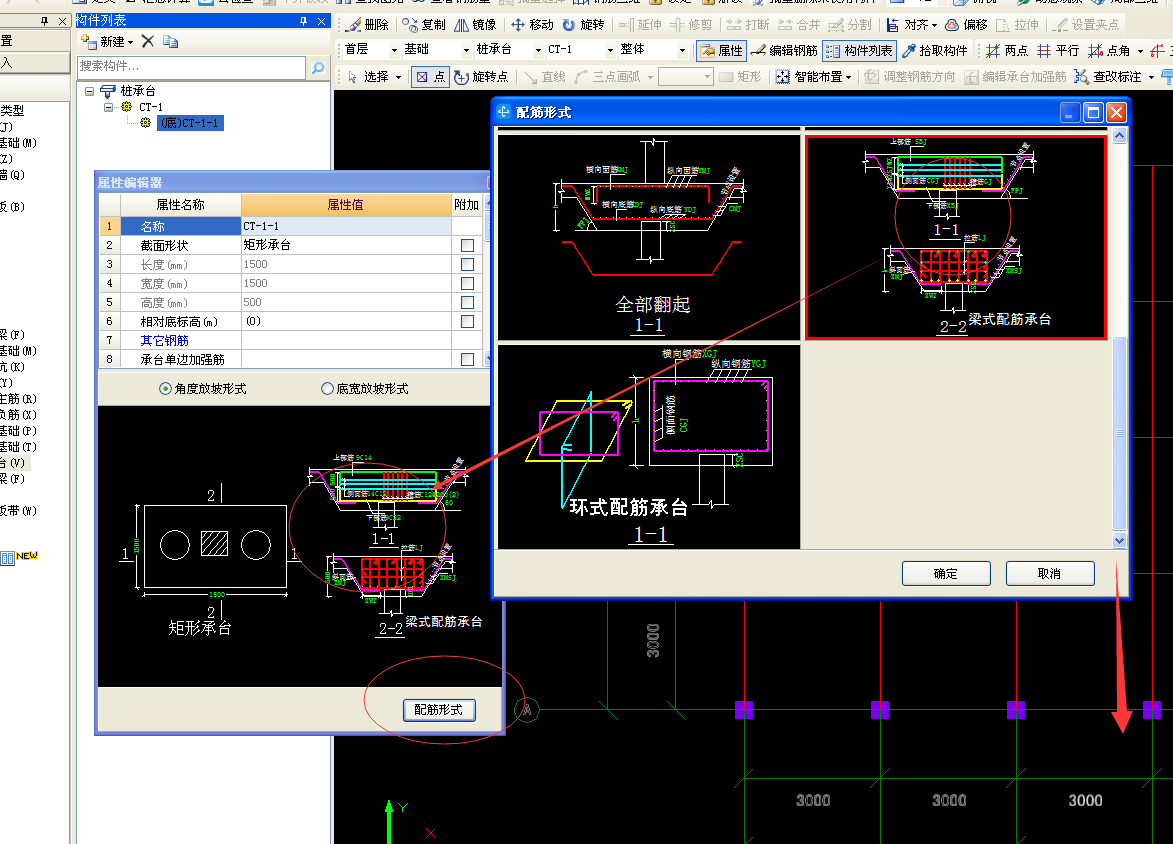
Task: Click the search magnifier in 构件列表
Action: coord(318,67)
